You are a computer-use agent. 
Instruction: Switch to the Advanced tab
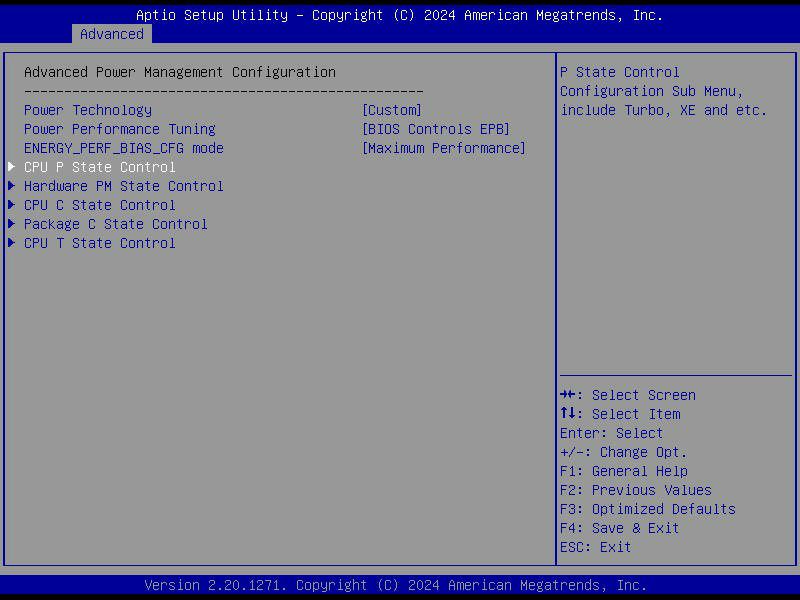pos(112,33)
